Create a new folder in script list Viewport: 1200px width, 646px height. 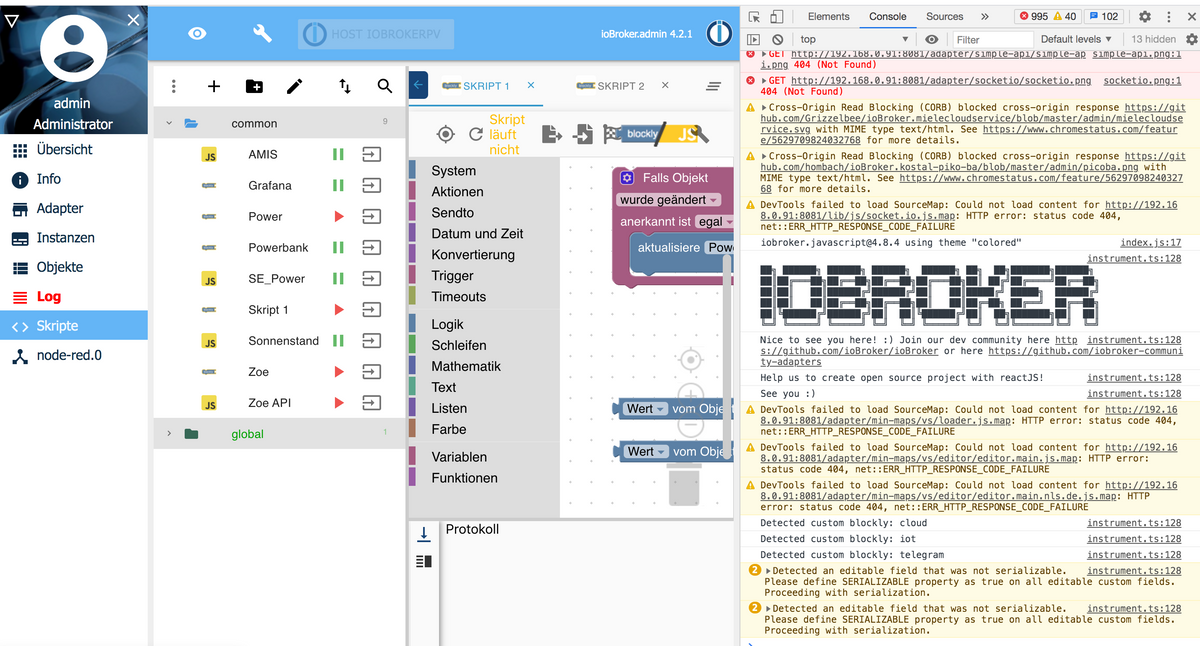(x=254, y=87)
